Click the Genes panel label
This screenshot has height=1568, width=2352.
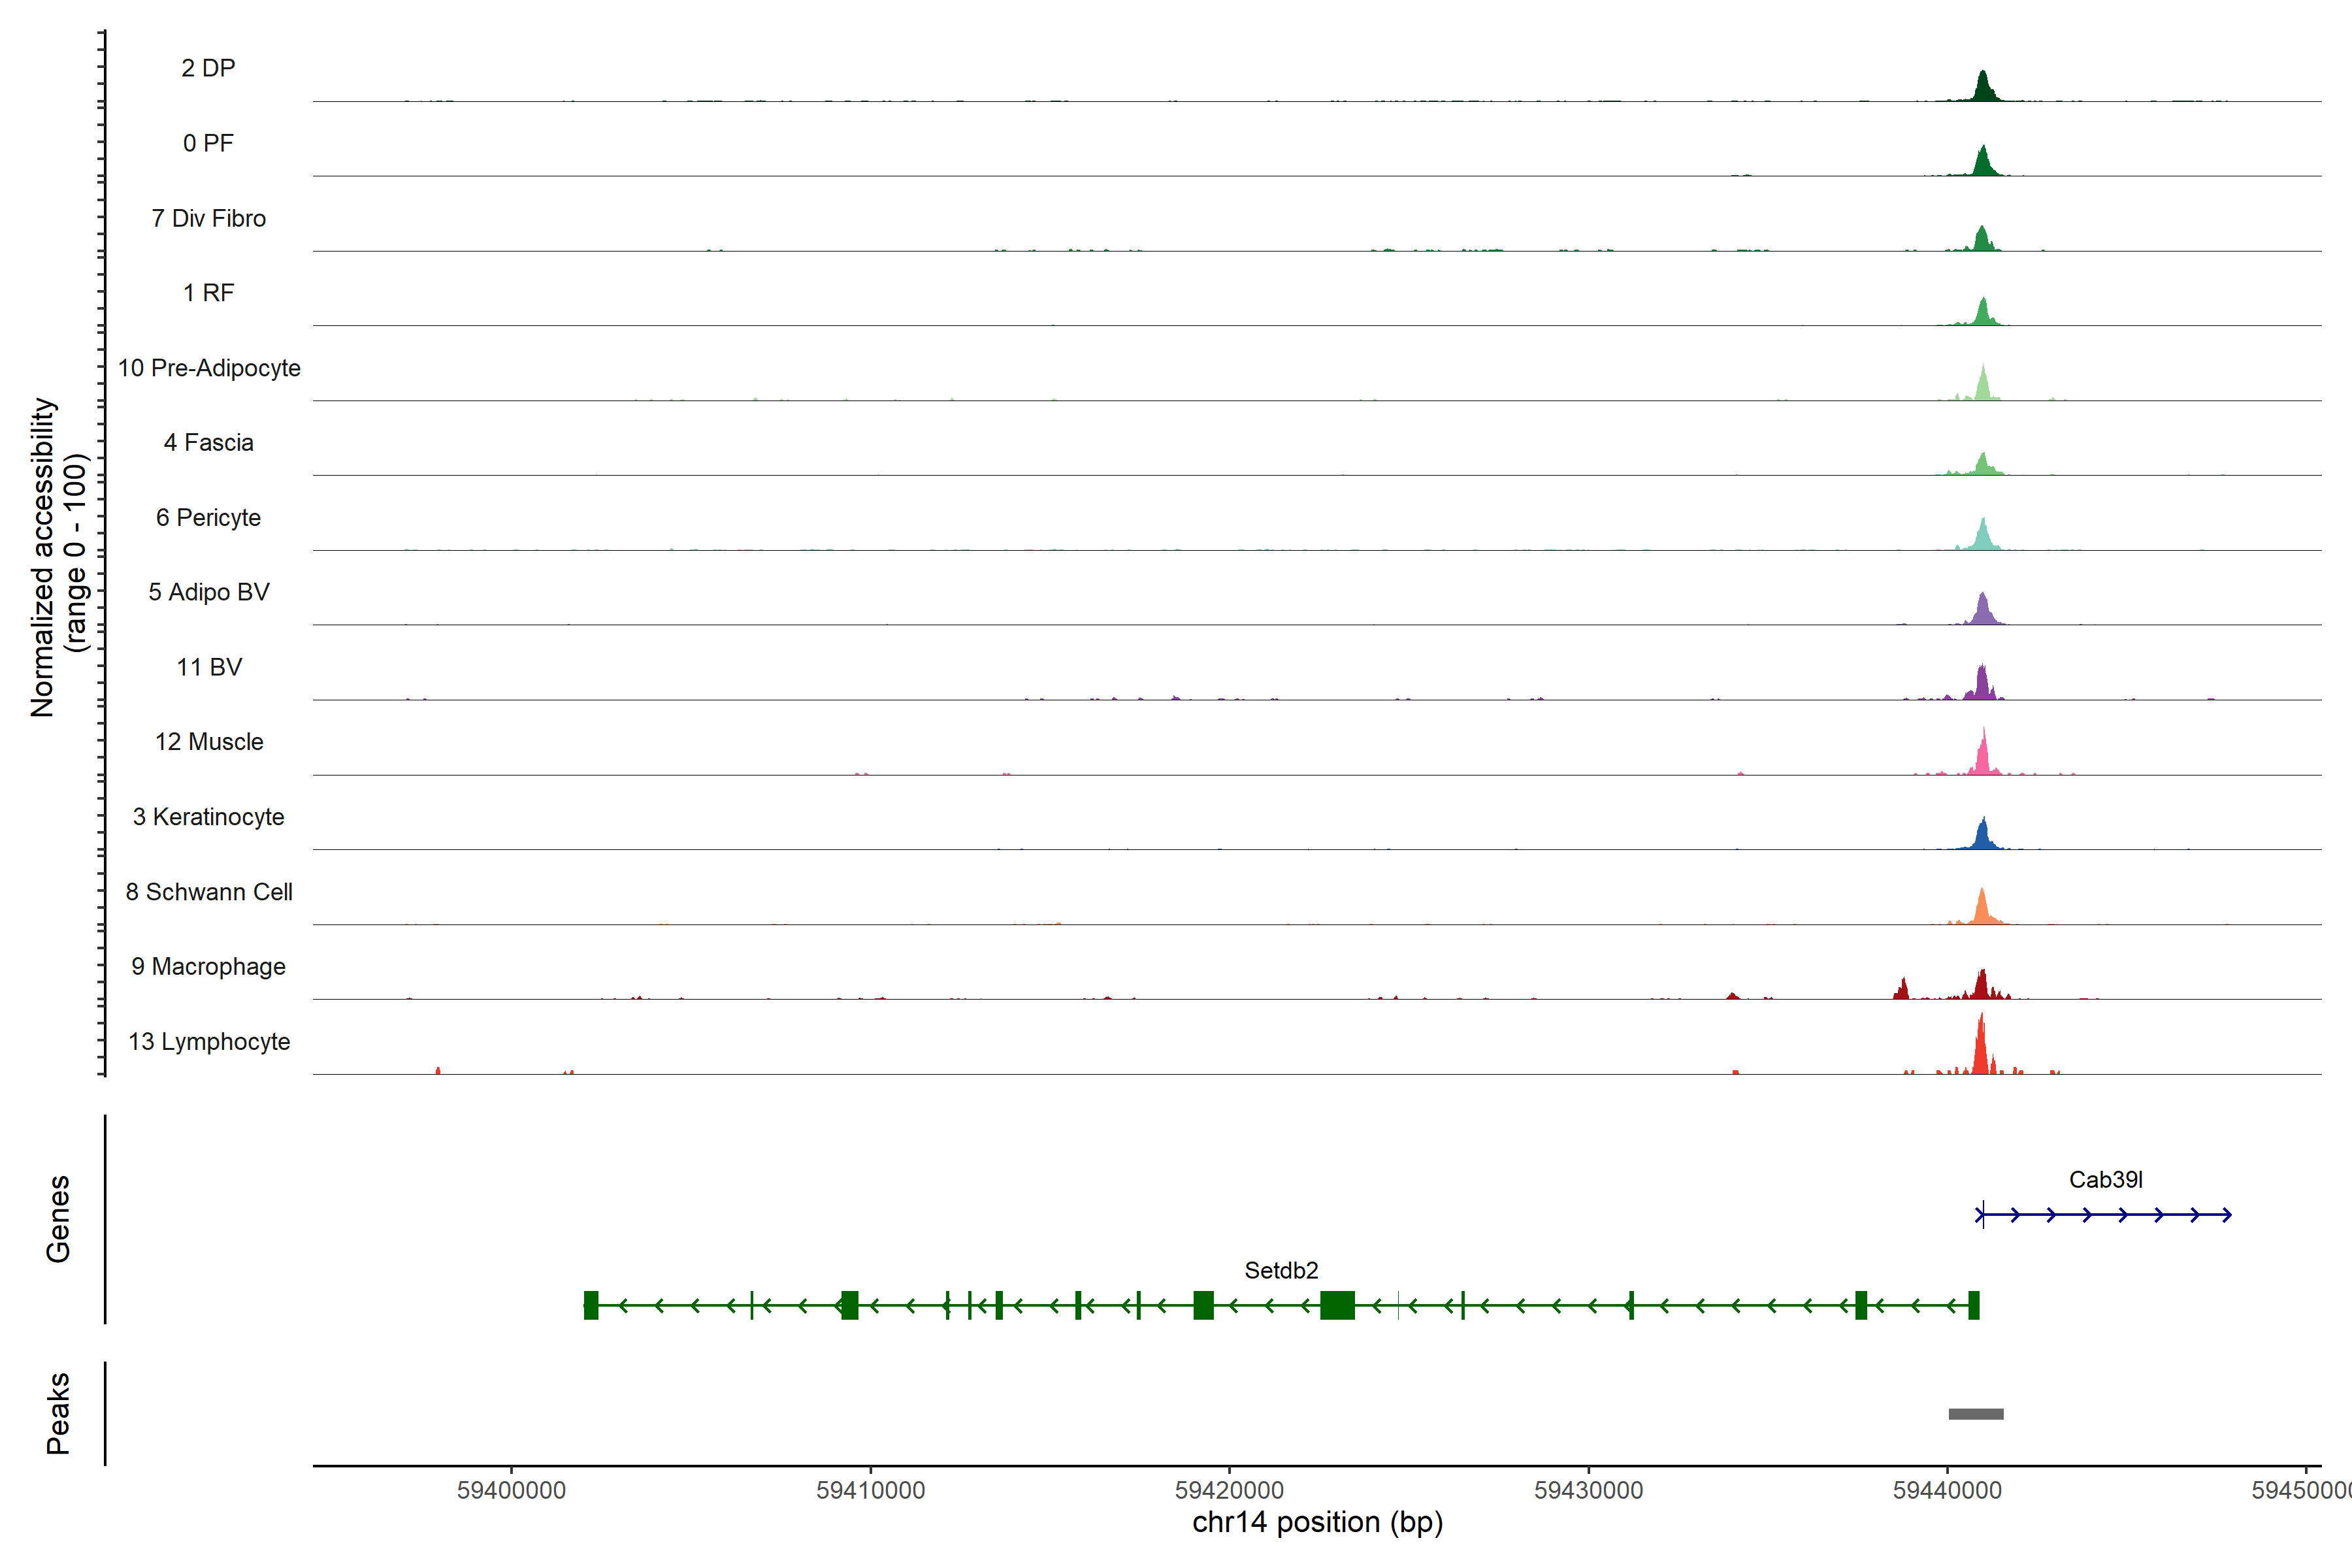pos(58,1218)
